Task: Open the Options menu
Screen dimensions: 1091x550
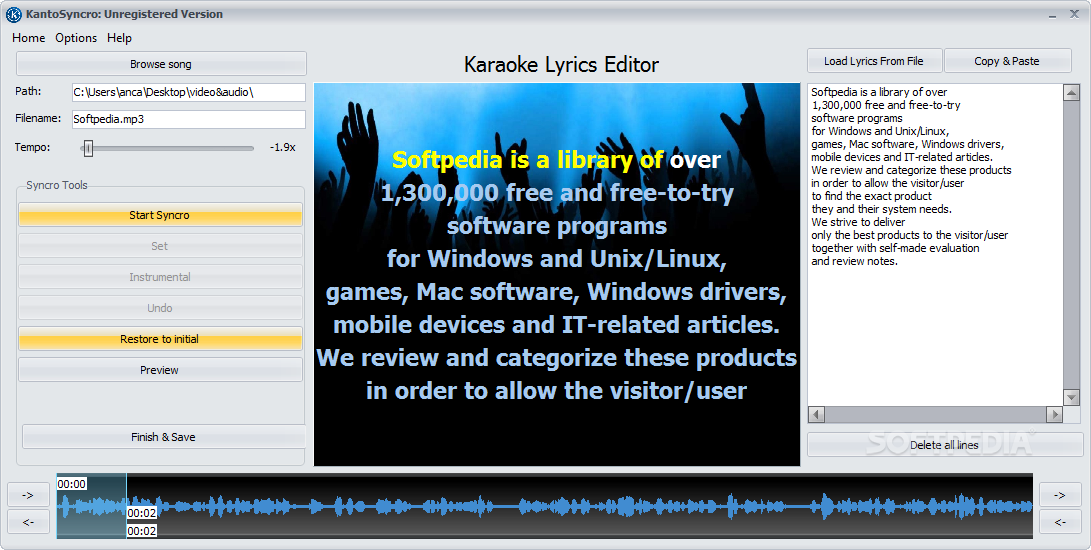Action: pyautogui.click(x=76, y=38)
